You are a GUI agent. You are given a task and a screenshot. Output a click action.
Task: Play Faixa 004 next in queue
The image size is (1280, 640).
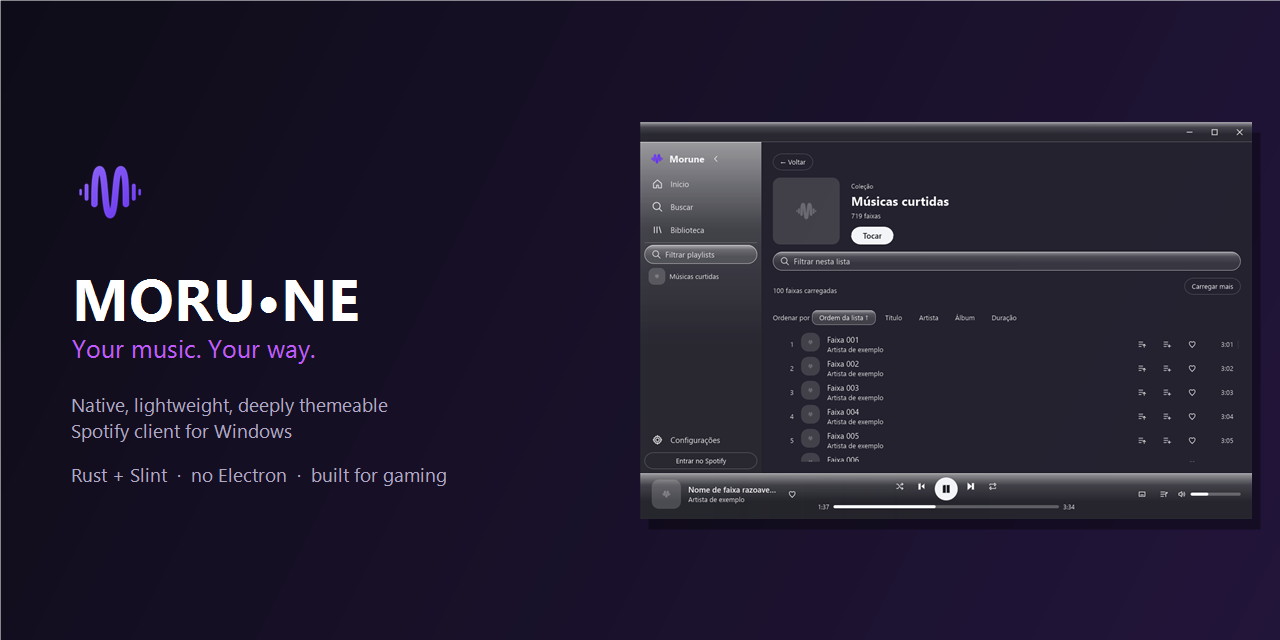(1142, 417)
